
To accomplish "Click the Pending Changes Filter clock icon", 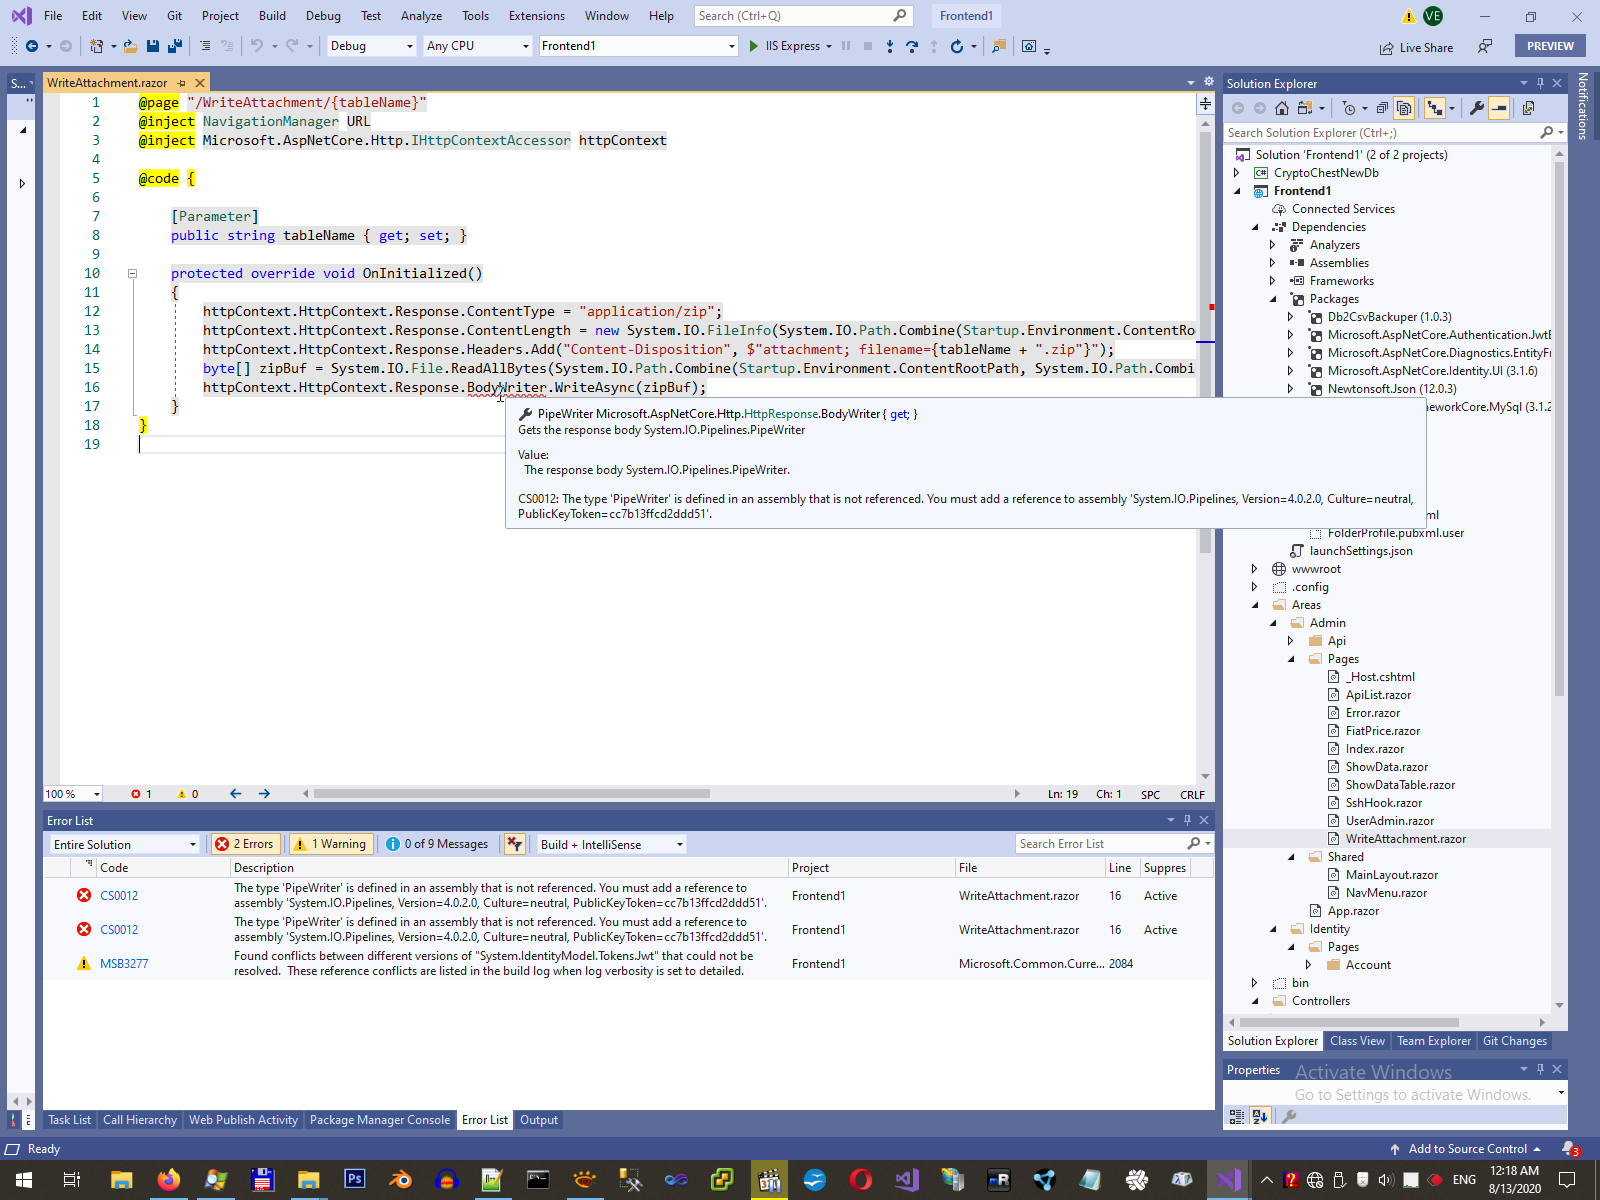I will tap(1349, 108).
